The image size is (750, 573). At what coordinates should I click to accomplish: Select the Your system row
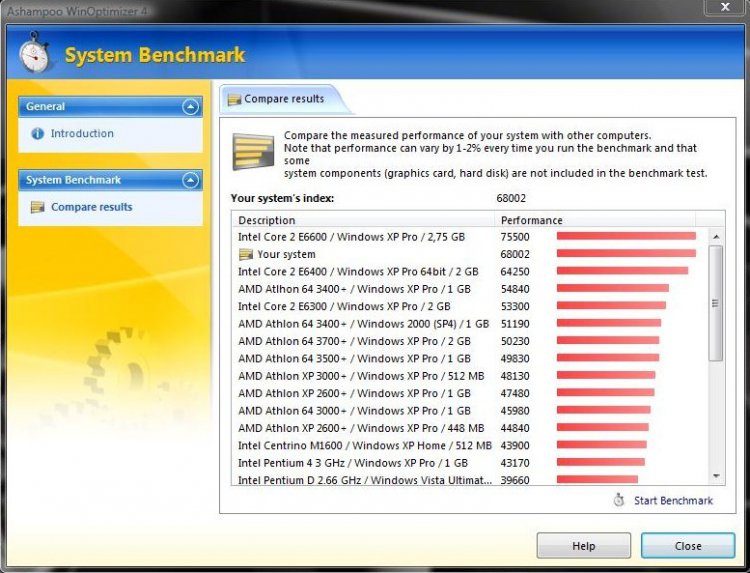(469, 254)
